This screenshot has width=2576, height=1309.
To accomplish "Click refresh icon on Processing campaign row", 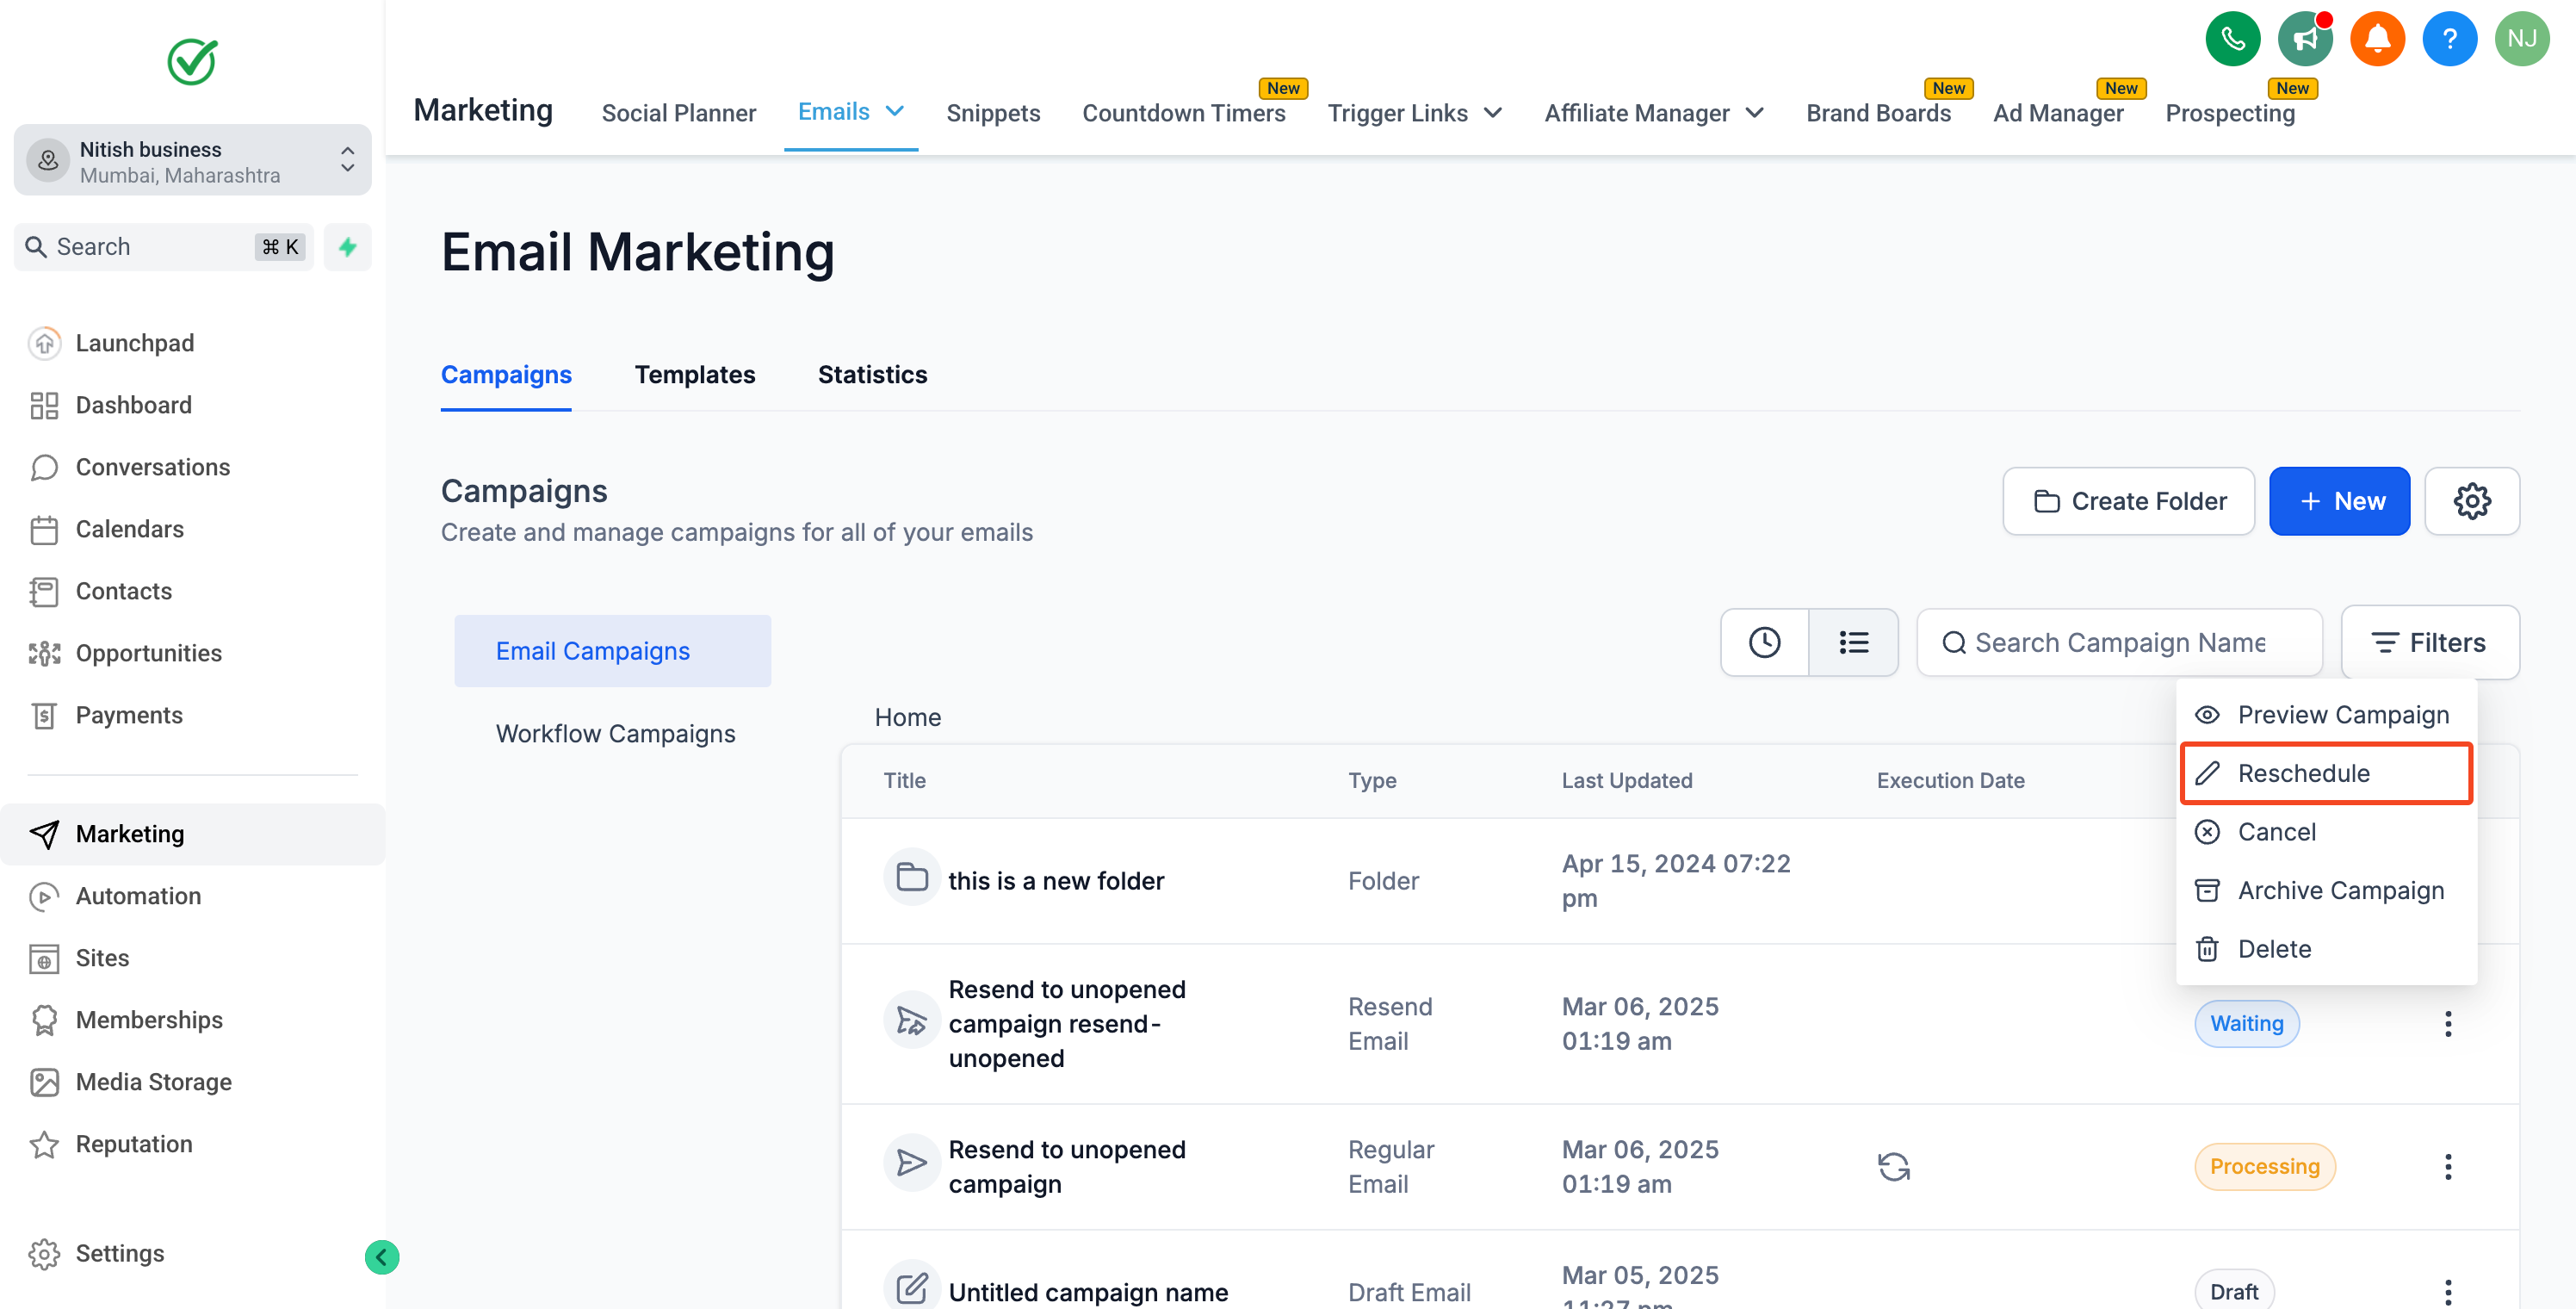I will 1893,1166.
